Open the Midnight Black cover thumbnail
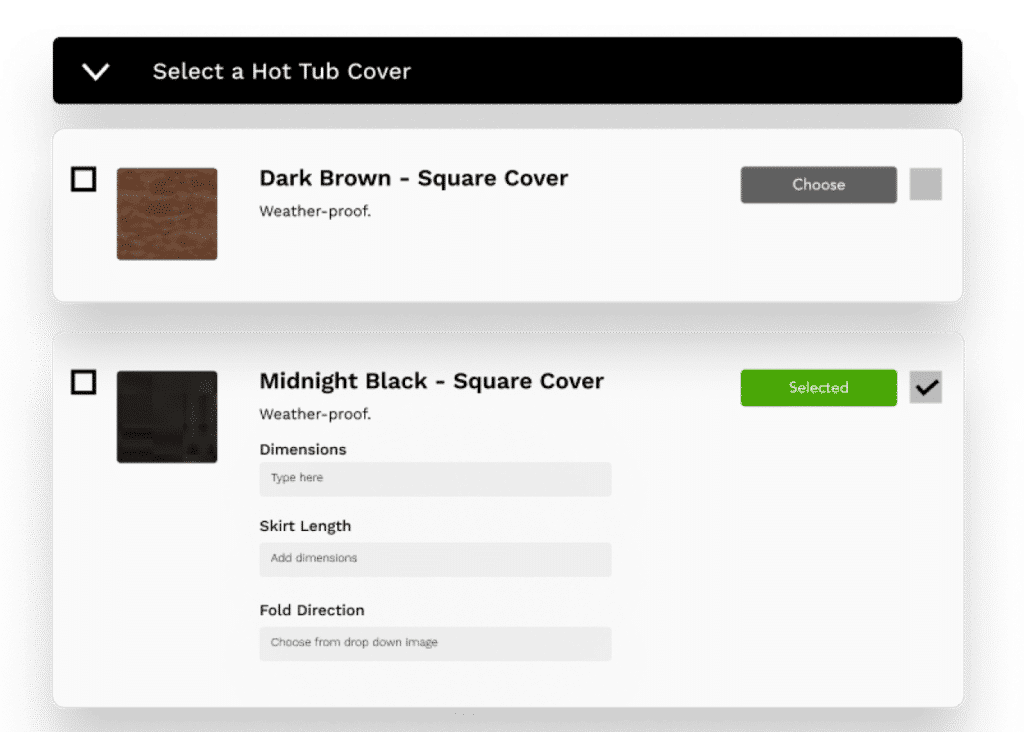 coord(167,417)
